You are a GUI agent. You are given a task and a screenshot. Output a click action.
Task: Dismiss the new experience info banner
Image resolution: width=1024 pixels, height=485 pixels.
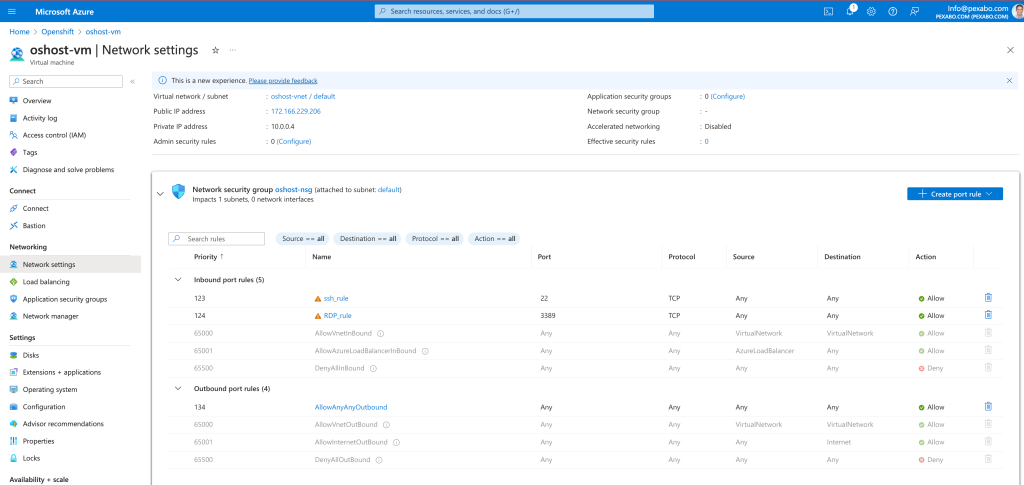point(1009,81)
